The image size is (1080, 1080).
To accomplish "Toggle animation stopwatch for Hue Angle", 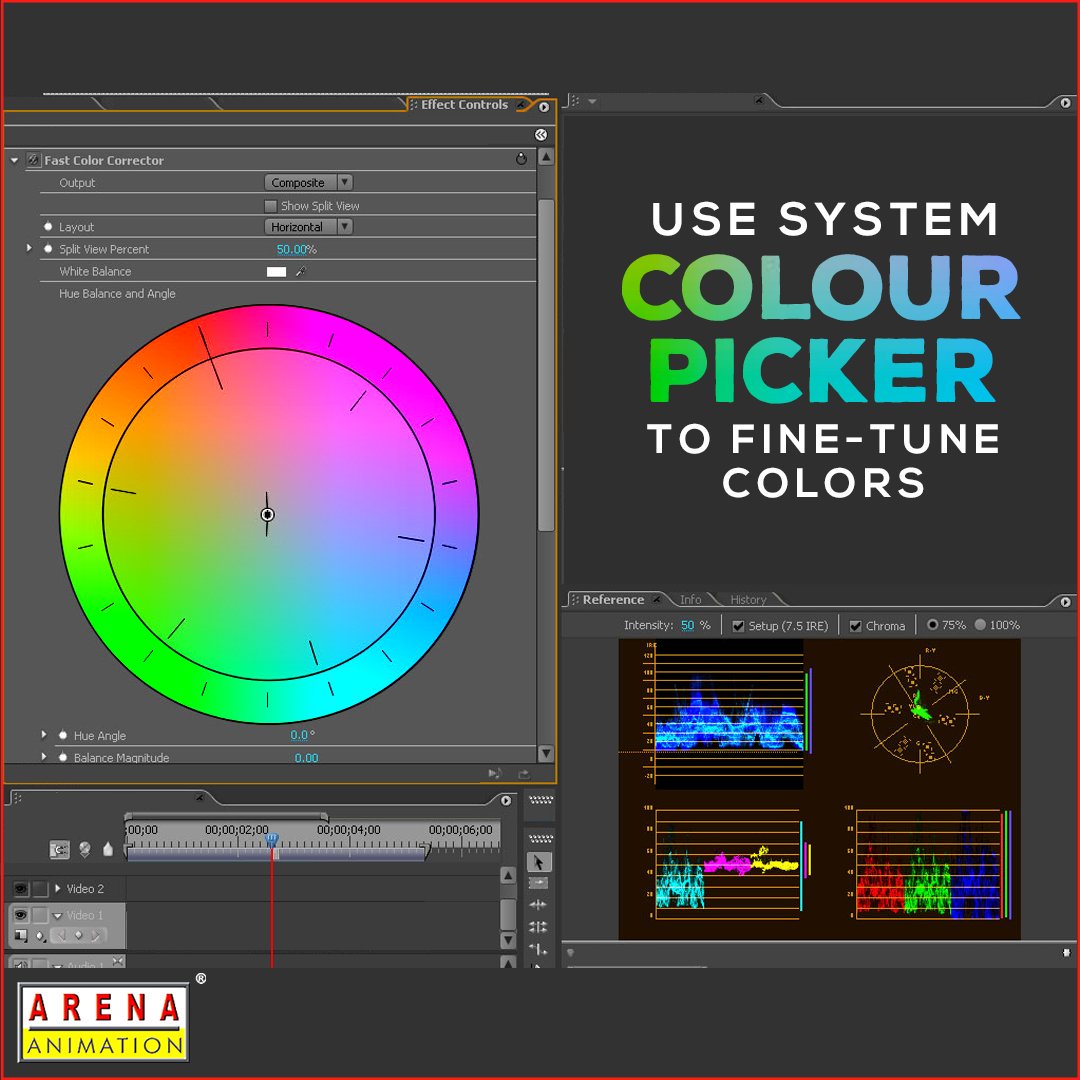I will (x=63, y=735).
